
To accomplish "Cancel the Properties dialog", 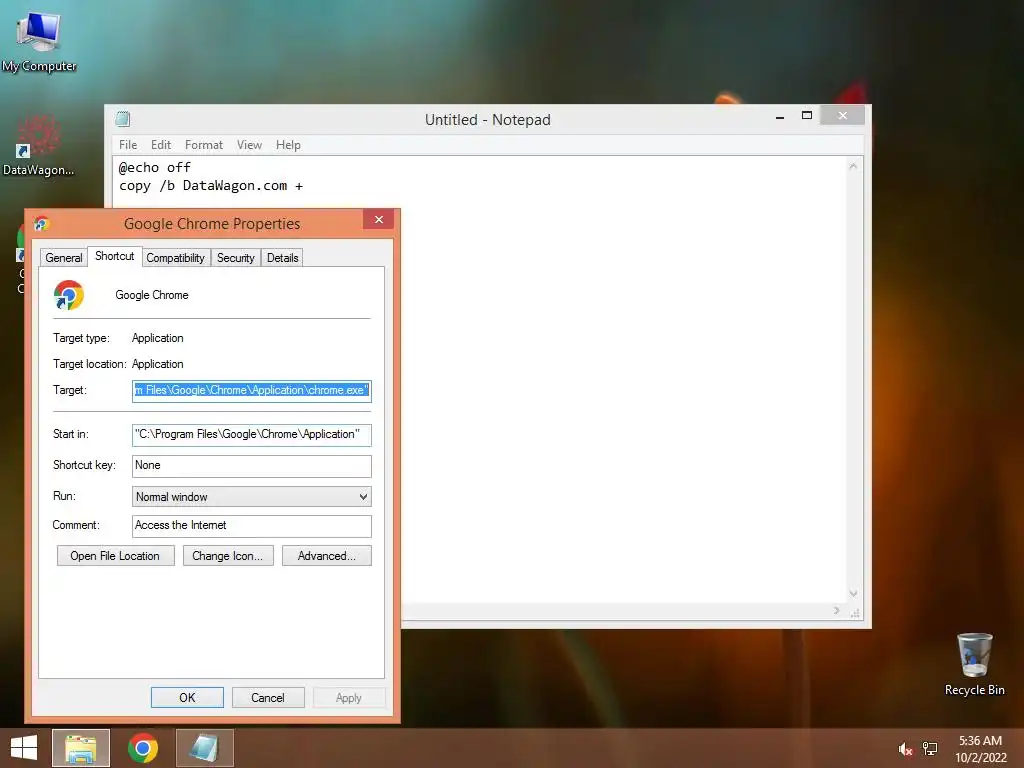I will point(268,697).
